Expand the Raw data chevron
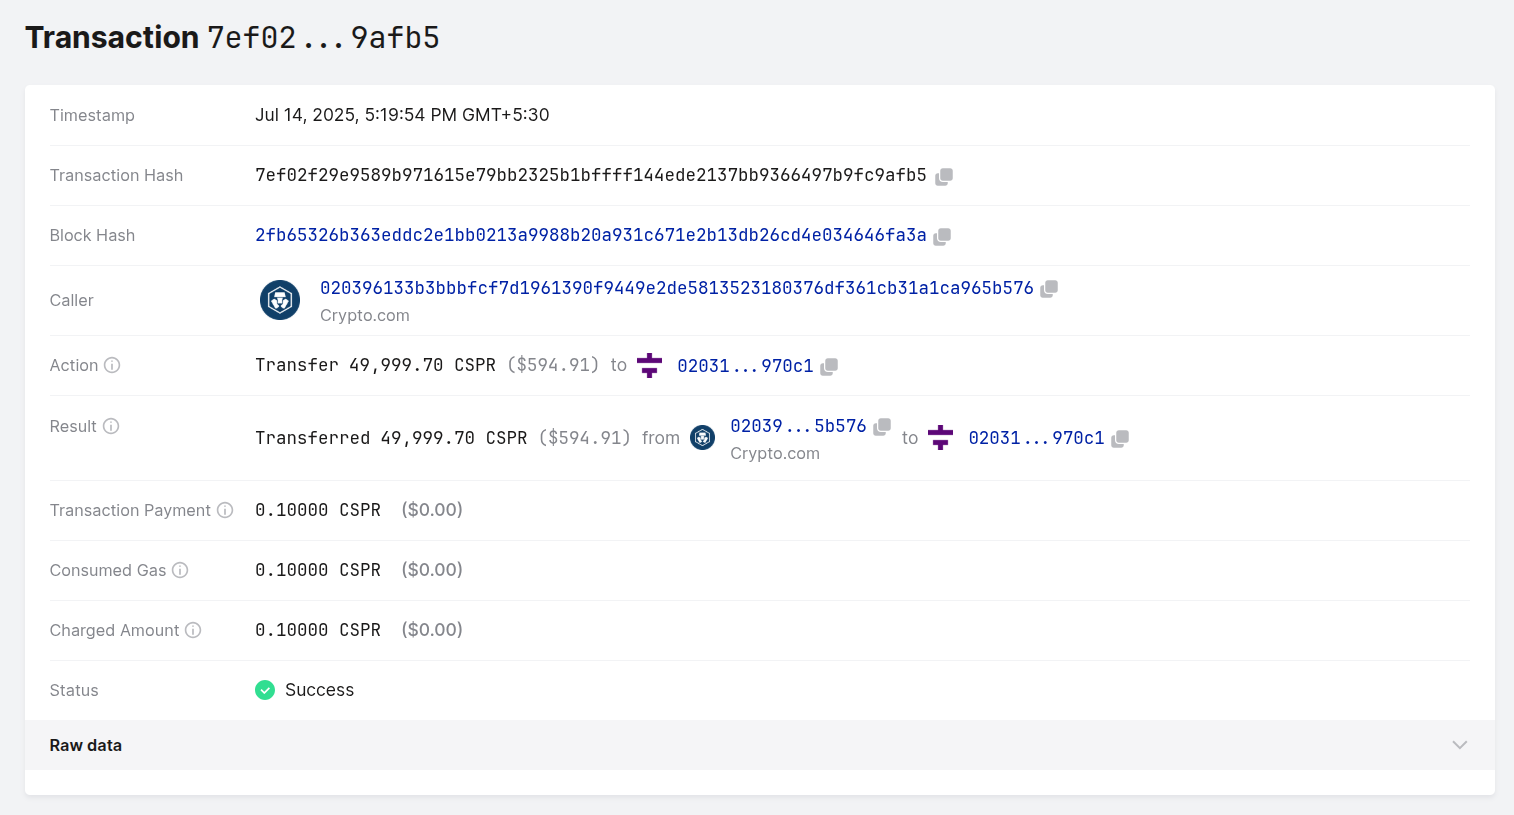Image resolution: width=1514 pixels, height=815 pixels. click(x=1460, y=745)
